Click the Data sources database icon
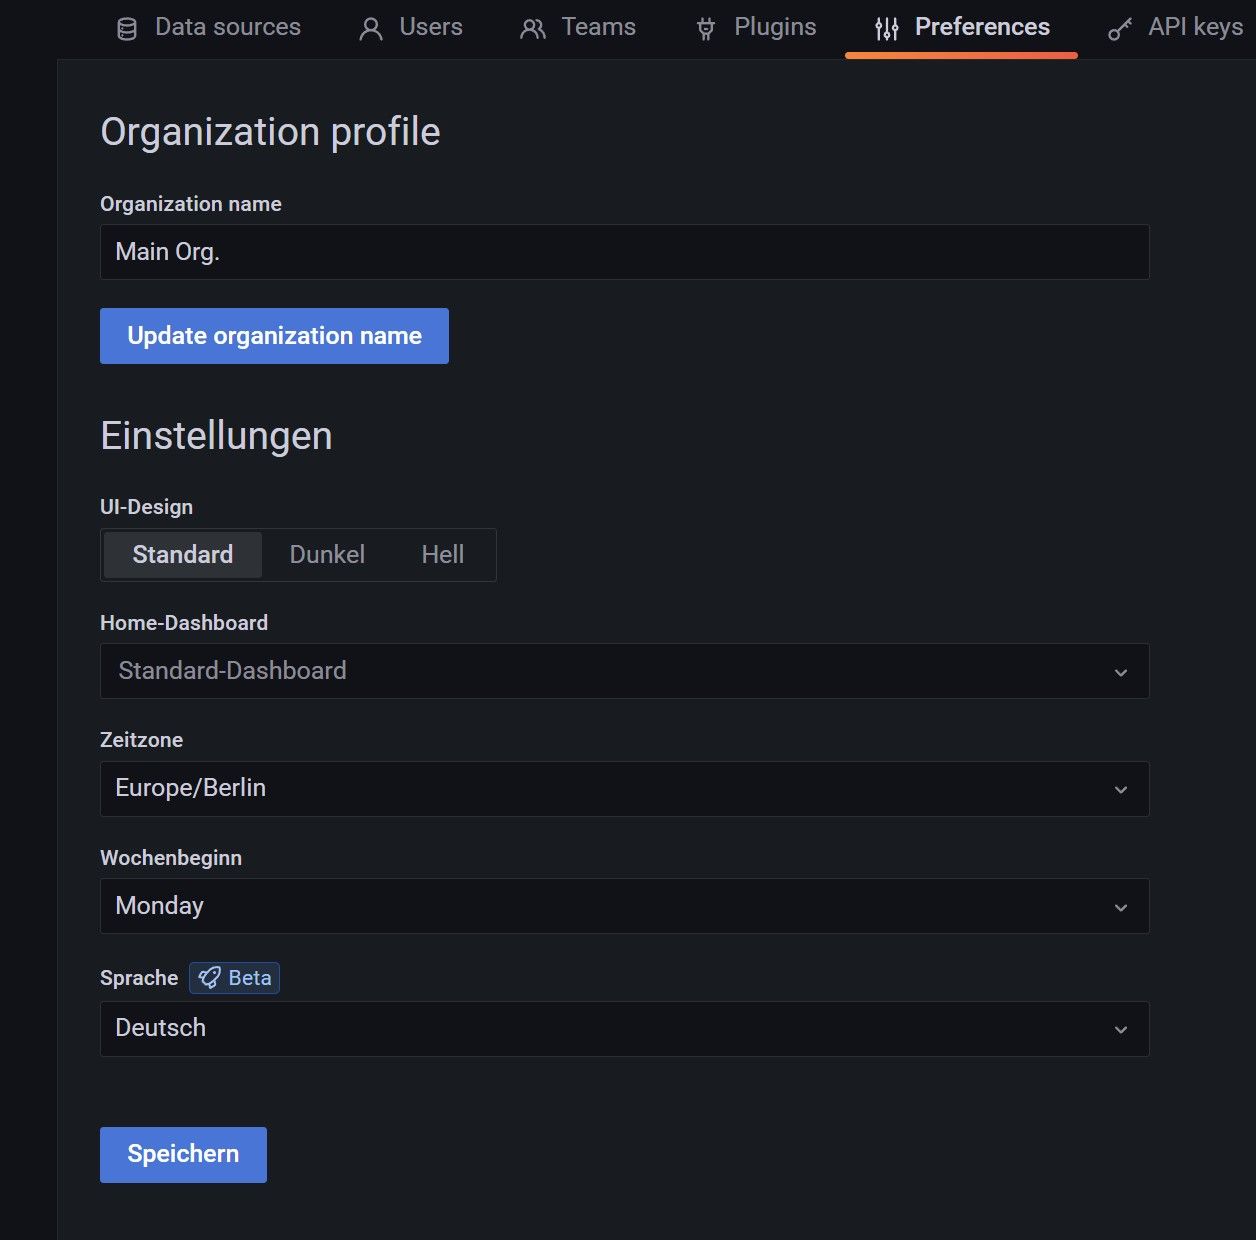1256x1240 pixels. (x=127, y=29)
